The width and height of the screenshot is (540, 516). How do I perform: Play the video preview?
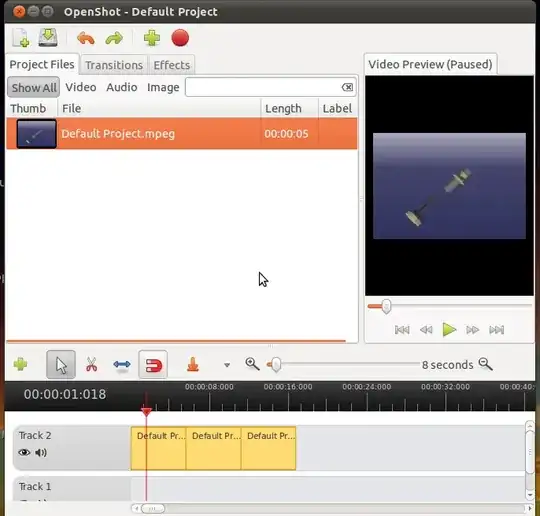(449, 330)
